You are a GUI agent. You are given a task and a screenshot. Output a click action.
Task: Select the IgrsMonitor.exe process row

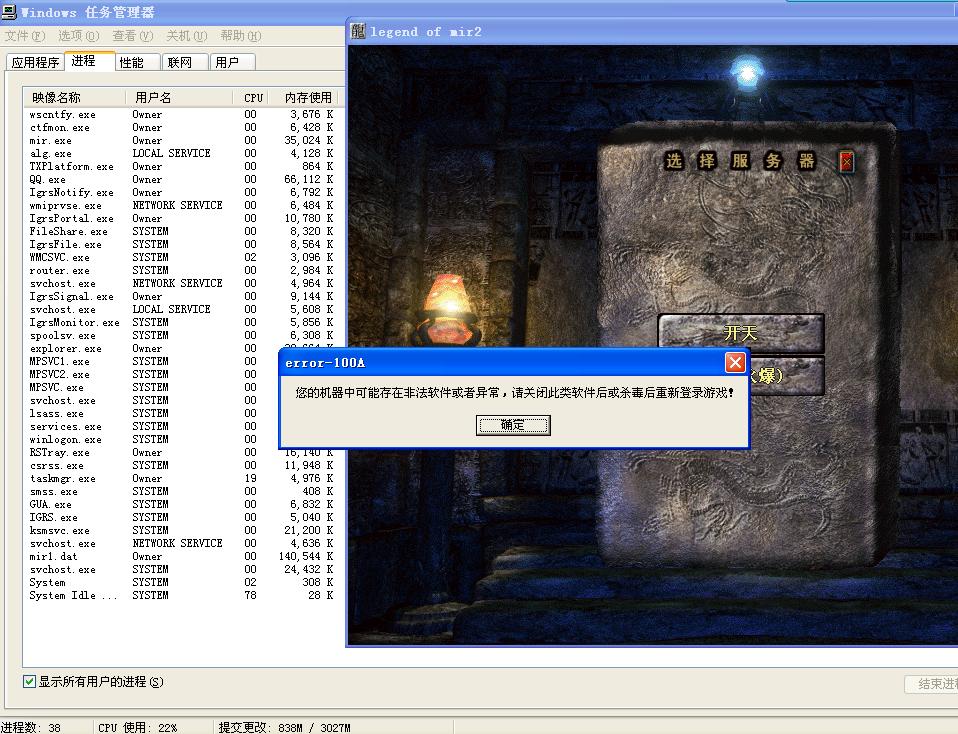point(181,322)
